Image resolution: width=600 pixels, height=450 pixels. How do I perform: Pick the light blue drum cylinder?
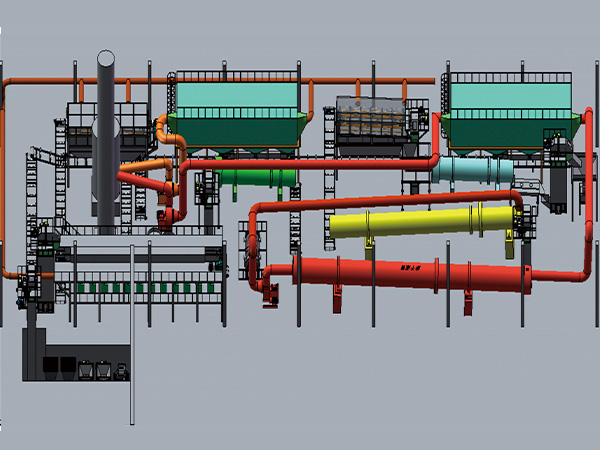(472, 170)
